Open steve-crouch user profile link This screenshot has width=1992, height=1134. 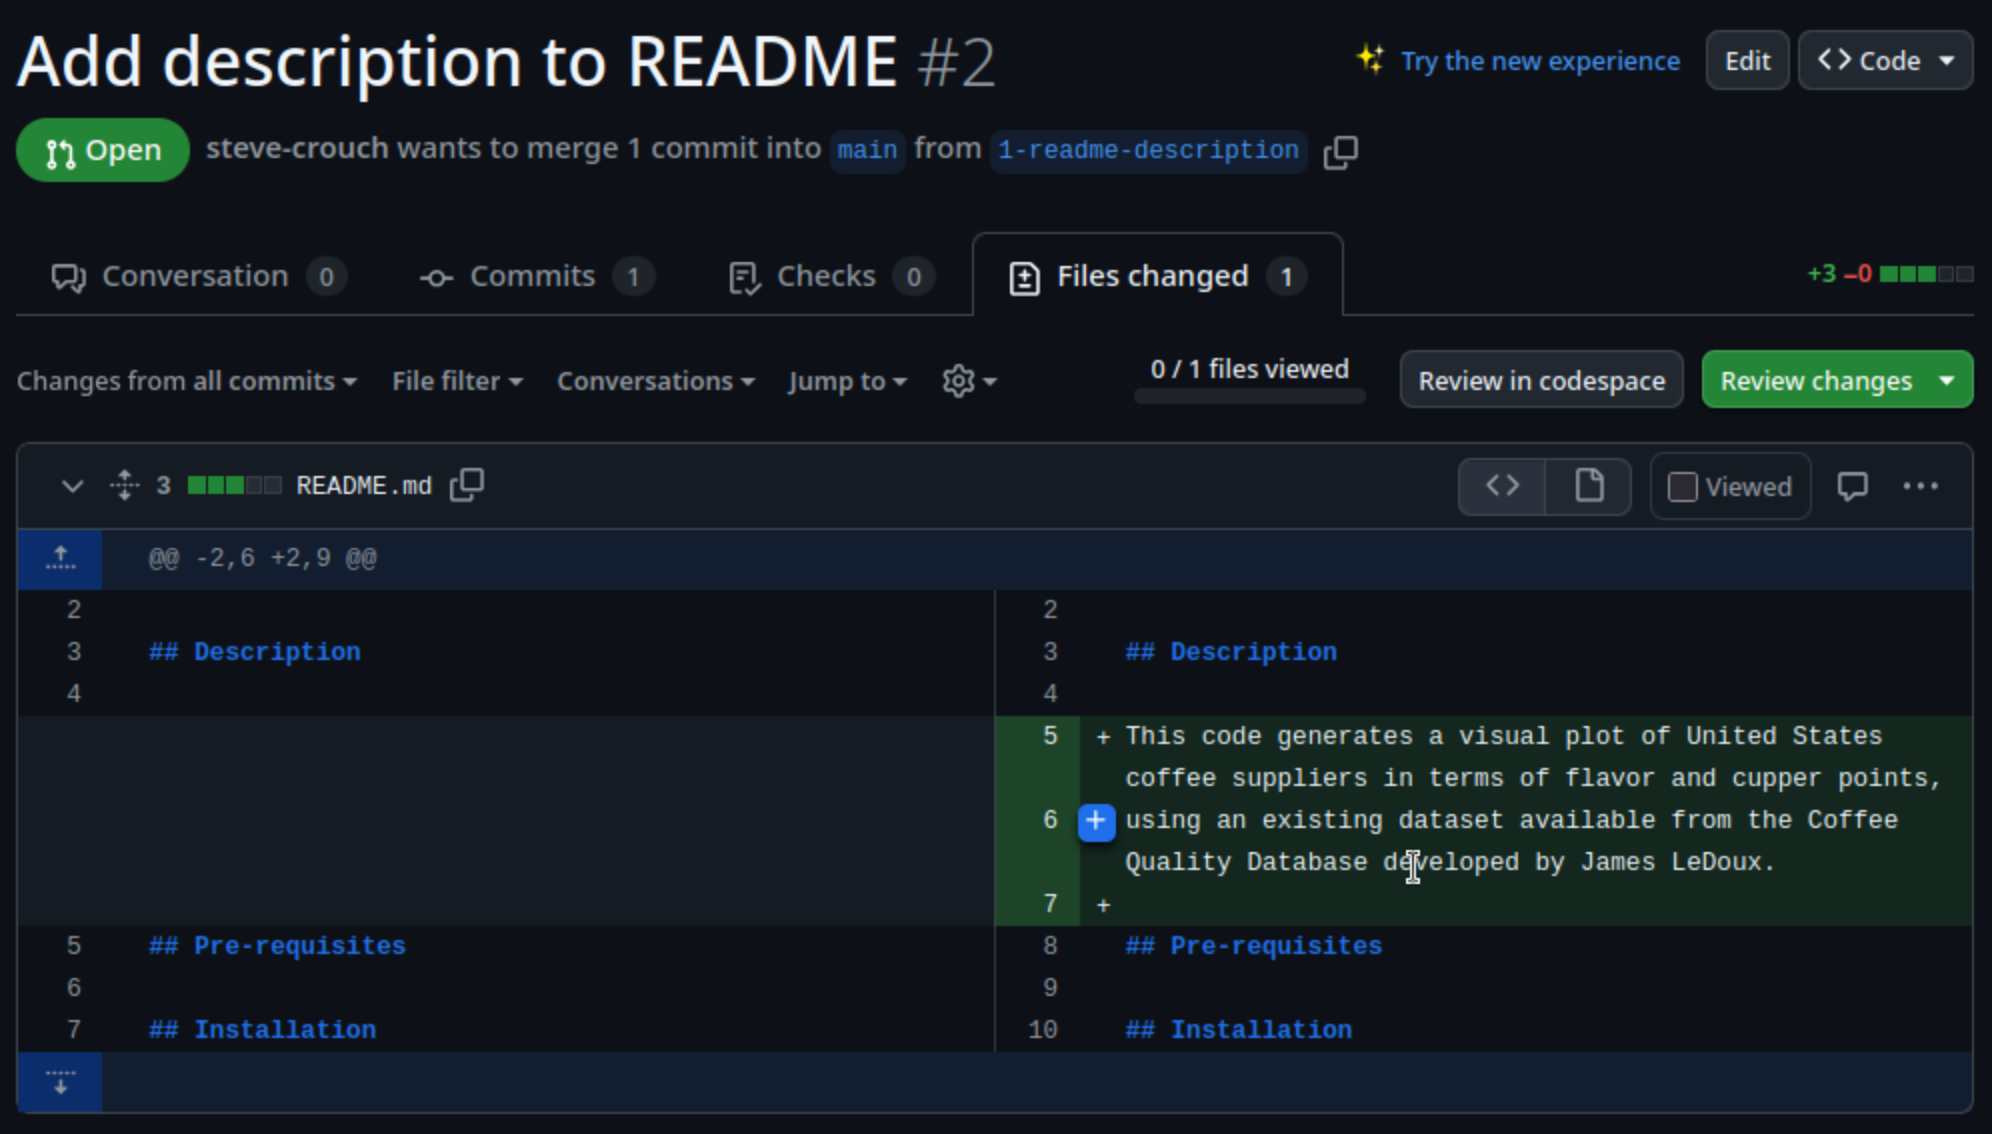pyautogui.click(x=297, y=148)
